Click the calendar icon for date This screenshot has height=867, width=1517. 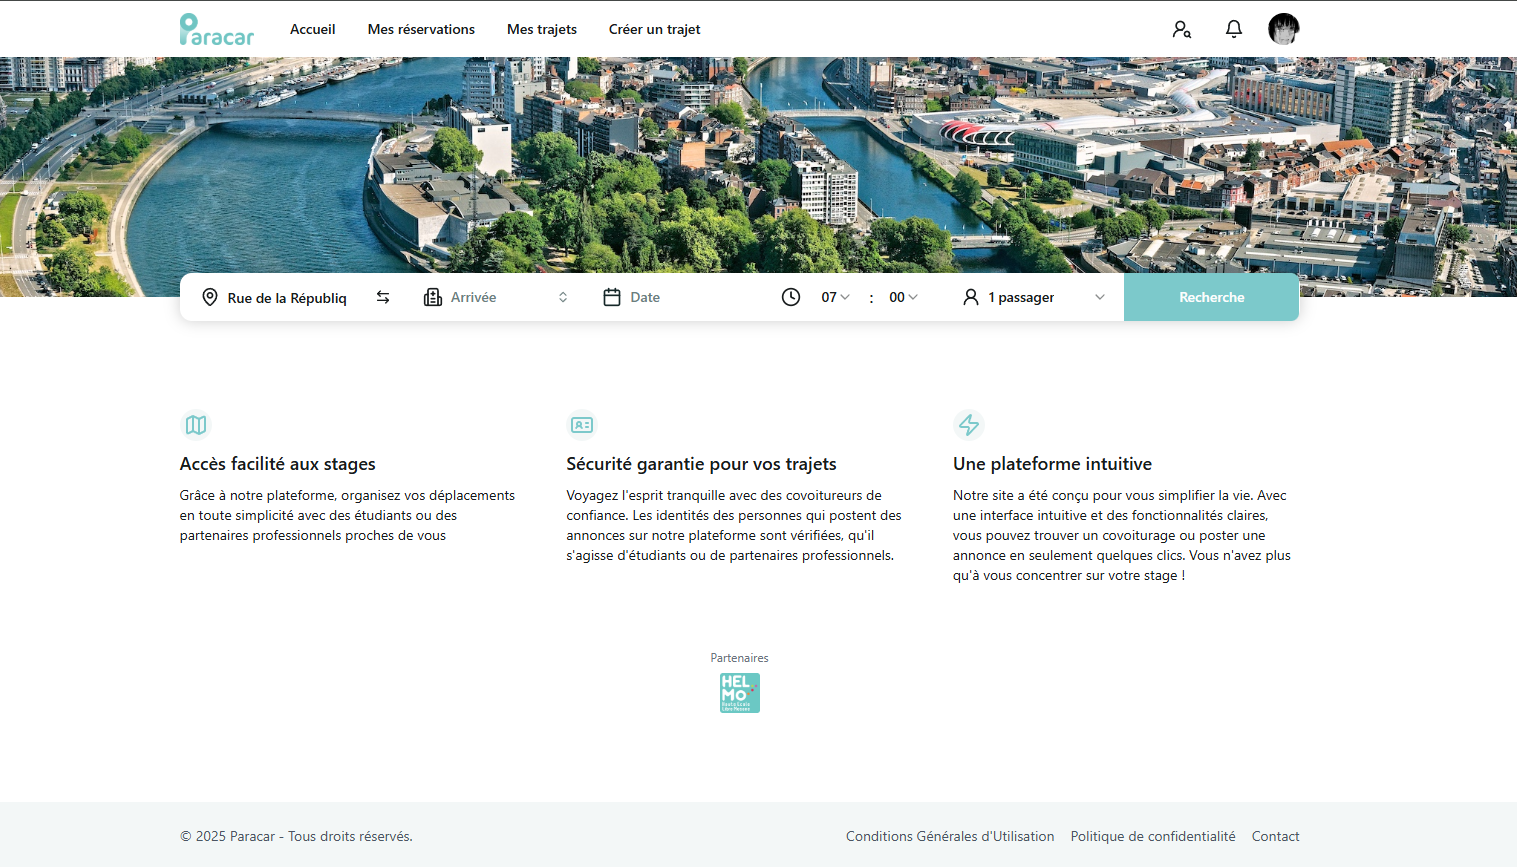[x=612, y=297]
